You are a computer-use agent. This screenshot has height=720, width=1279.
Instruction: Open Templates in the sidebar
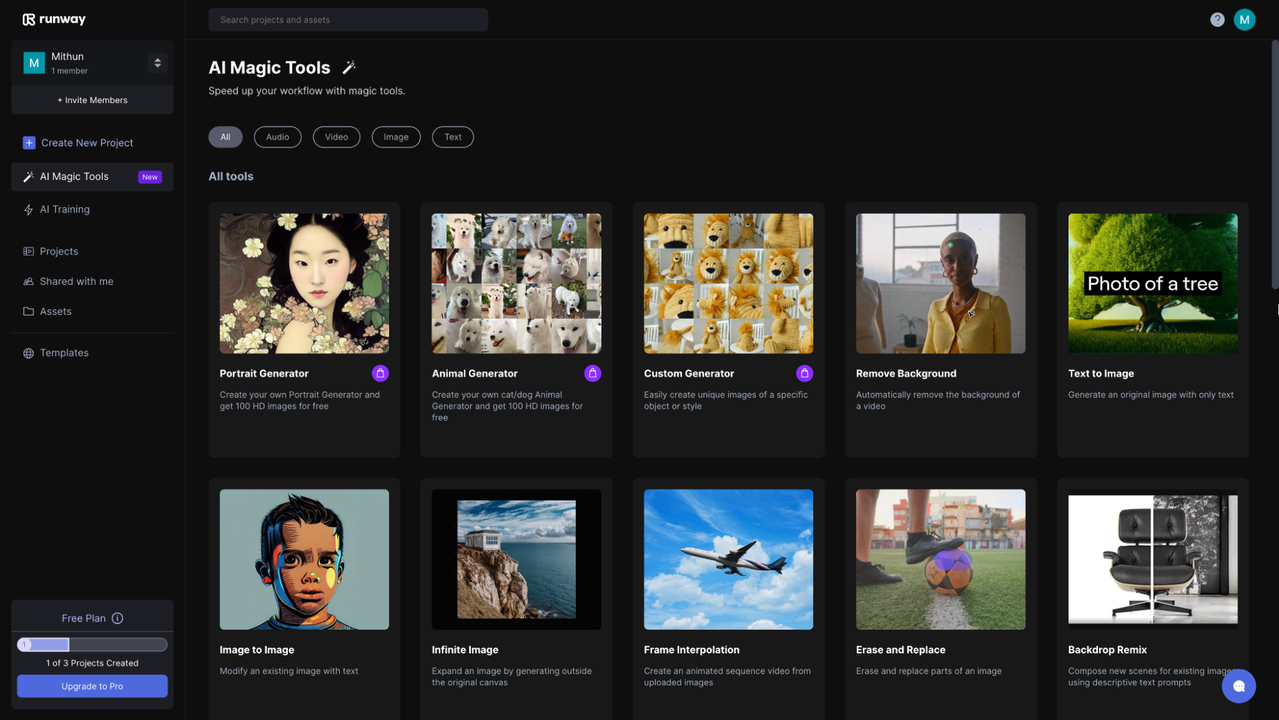coord(64,353)
